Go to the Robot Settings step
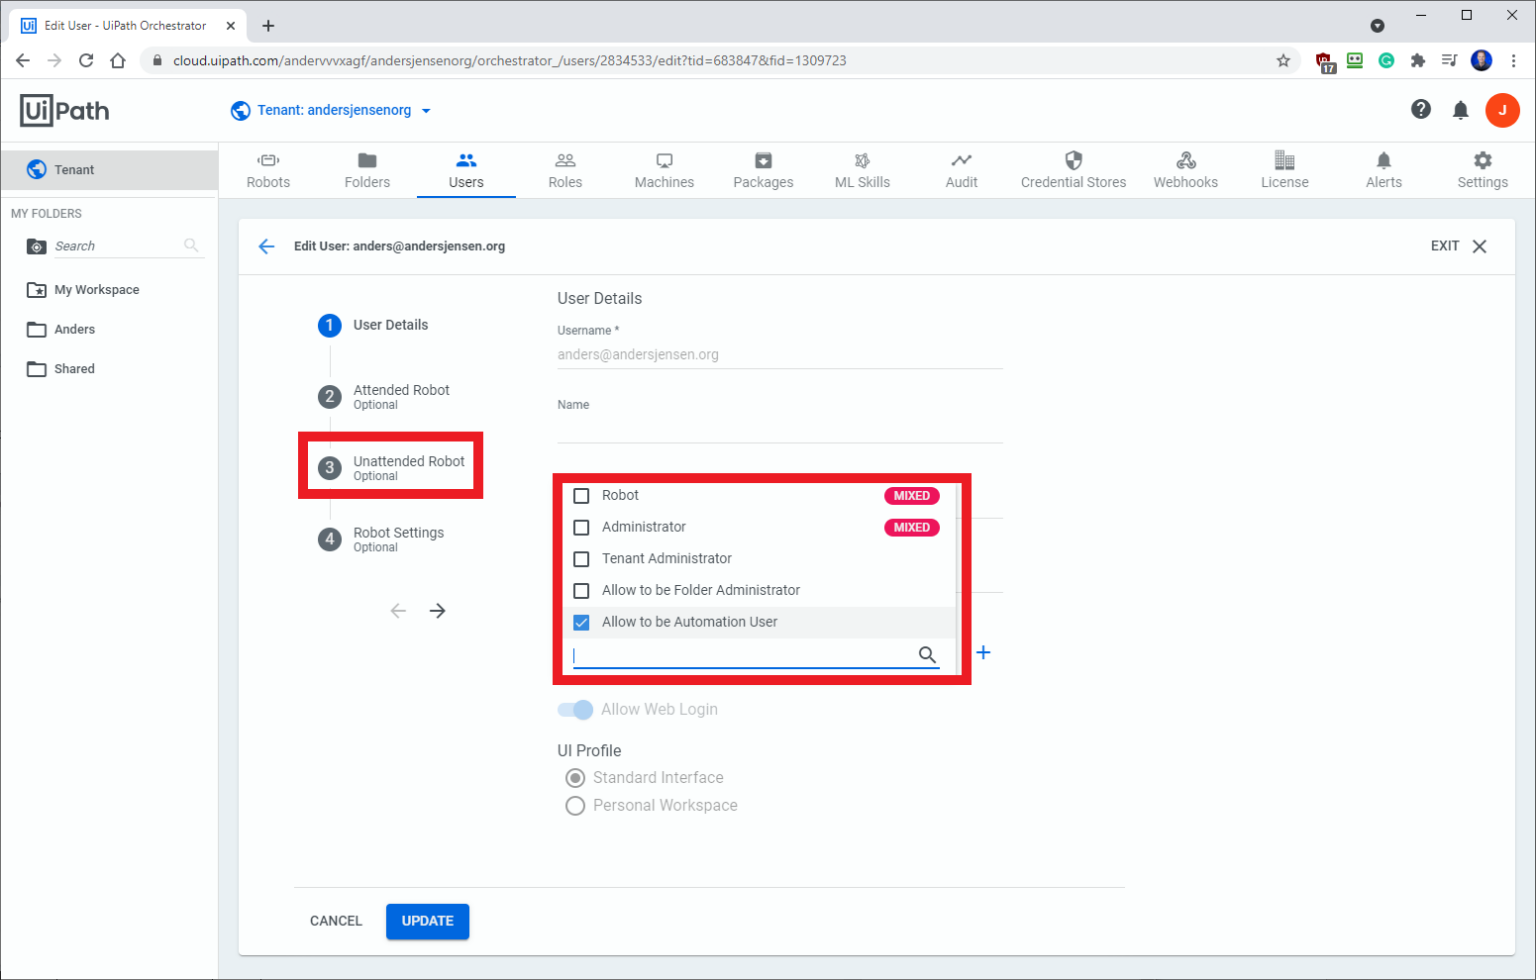This screenshot has width=1536, height=980. tap(398, 540)
